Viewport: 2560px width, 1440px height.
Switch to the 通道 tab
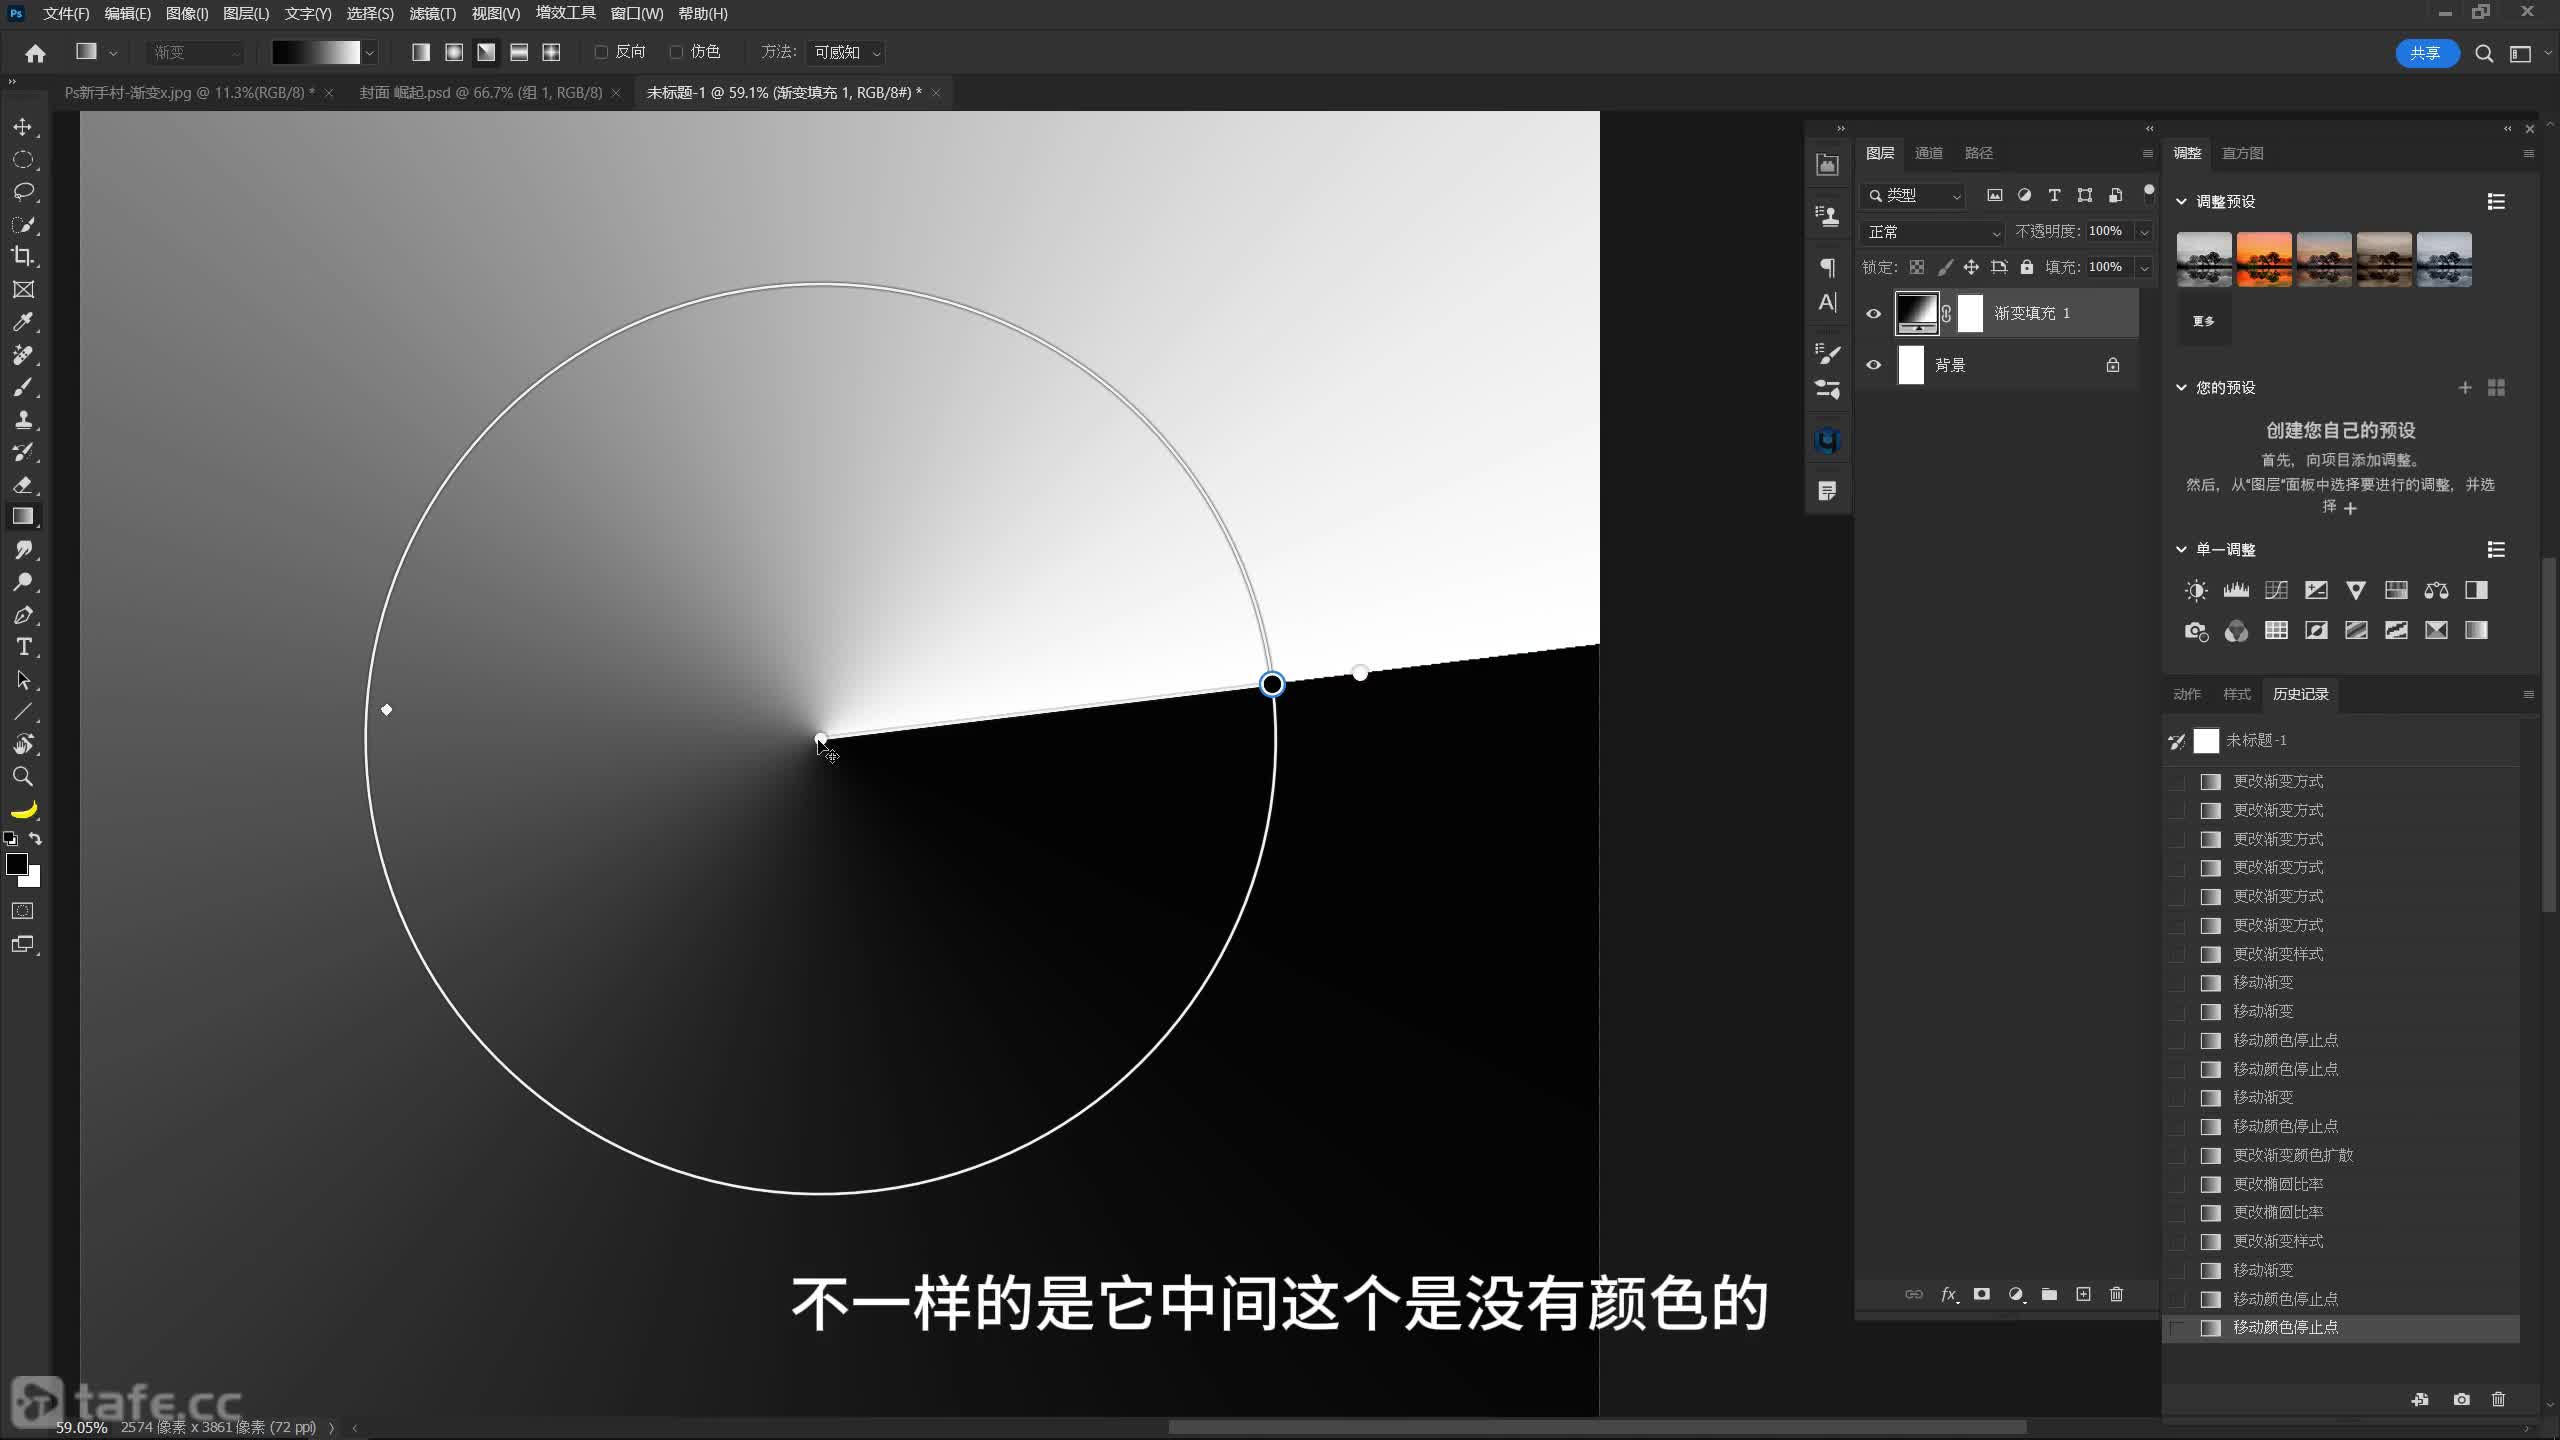coord(1928,153)
